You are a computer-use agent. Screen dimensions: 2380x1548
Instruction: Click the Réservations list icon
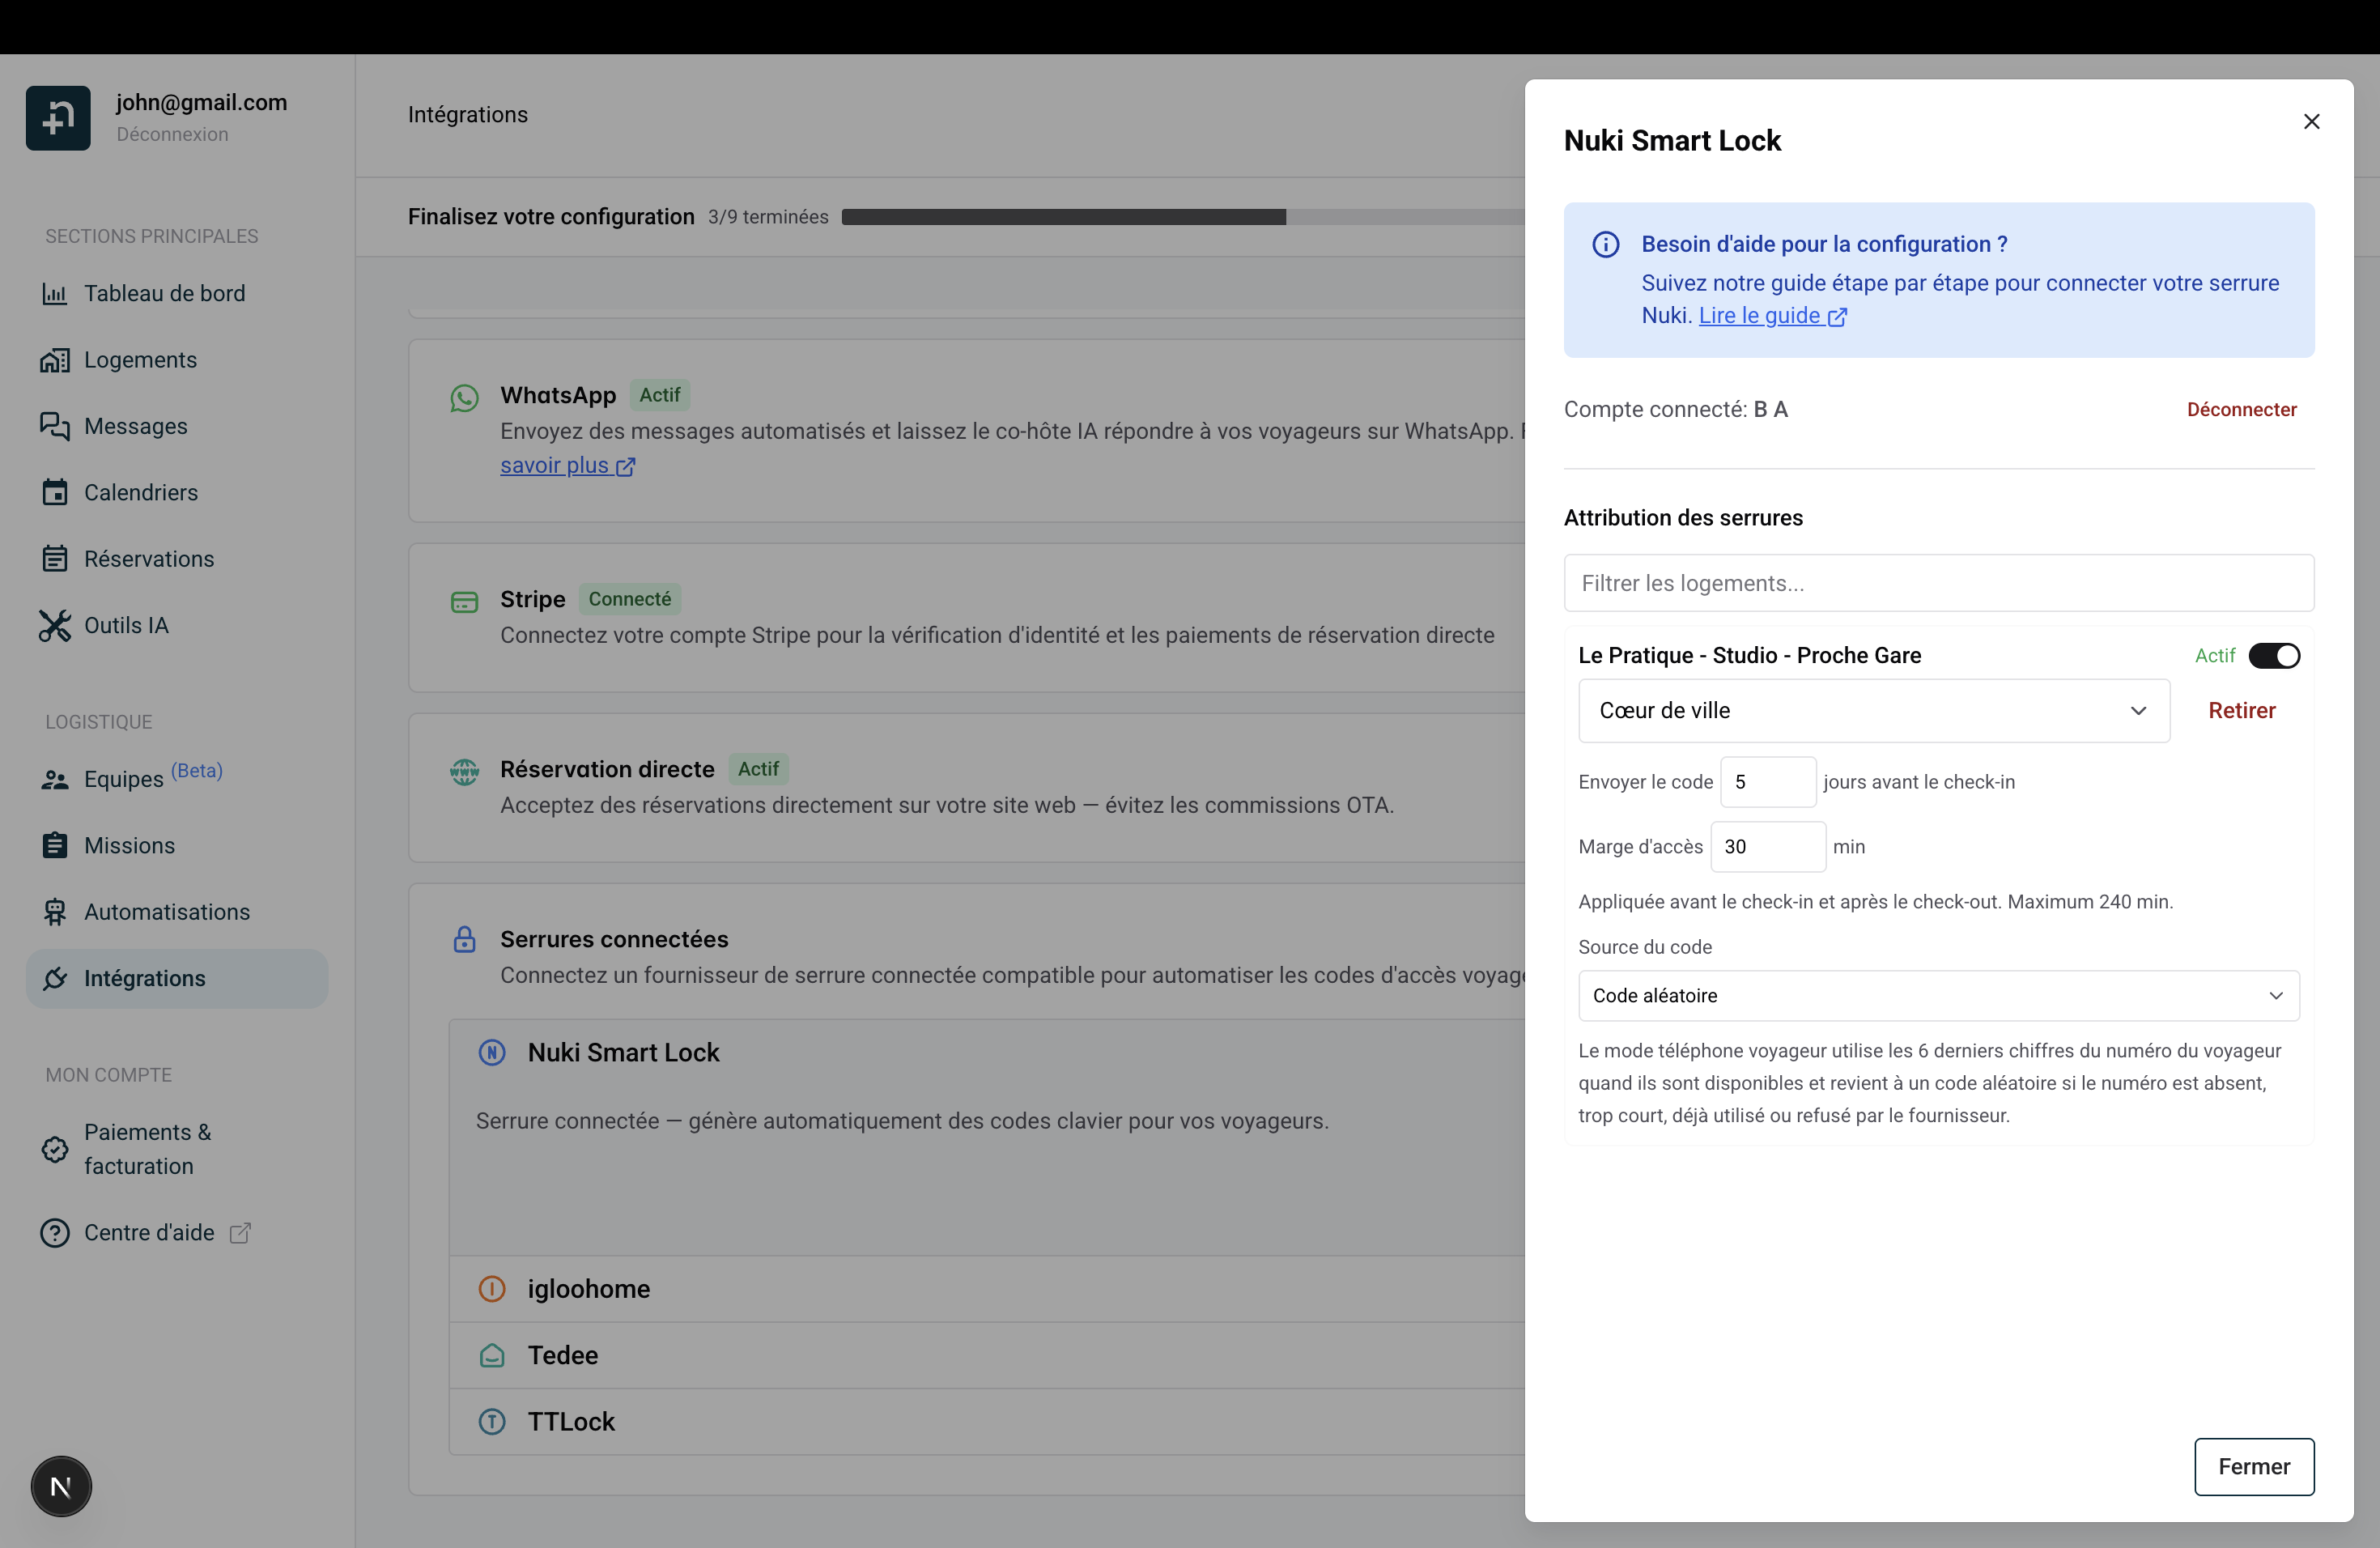tap(54, 559)
